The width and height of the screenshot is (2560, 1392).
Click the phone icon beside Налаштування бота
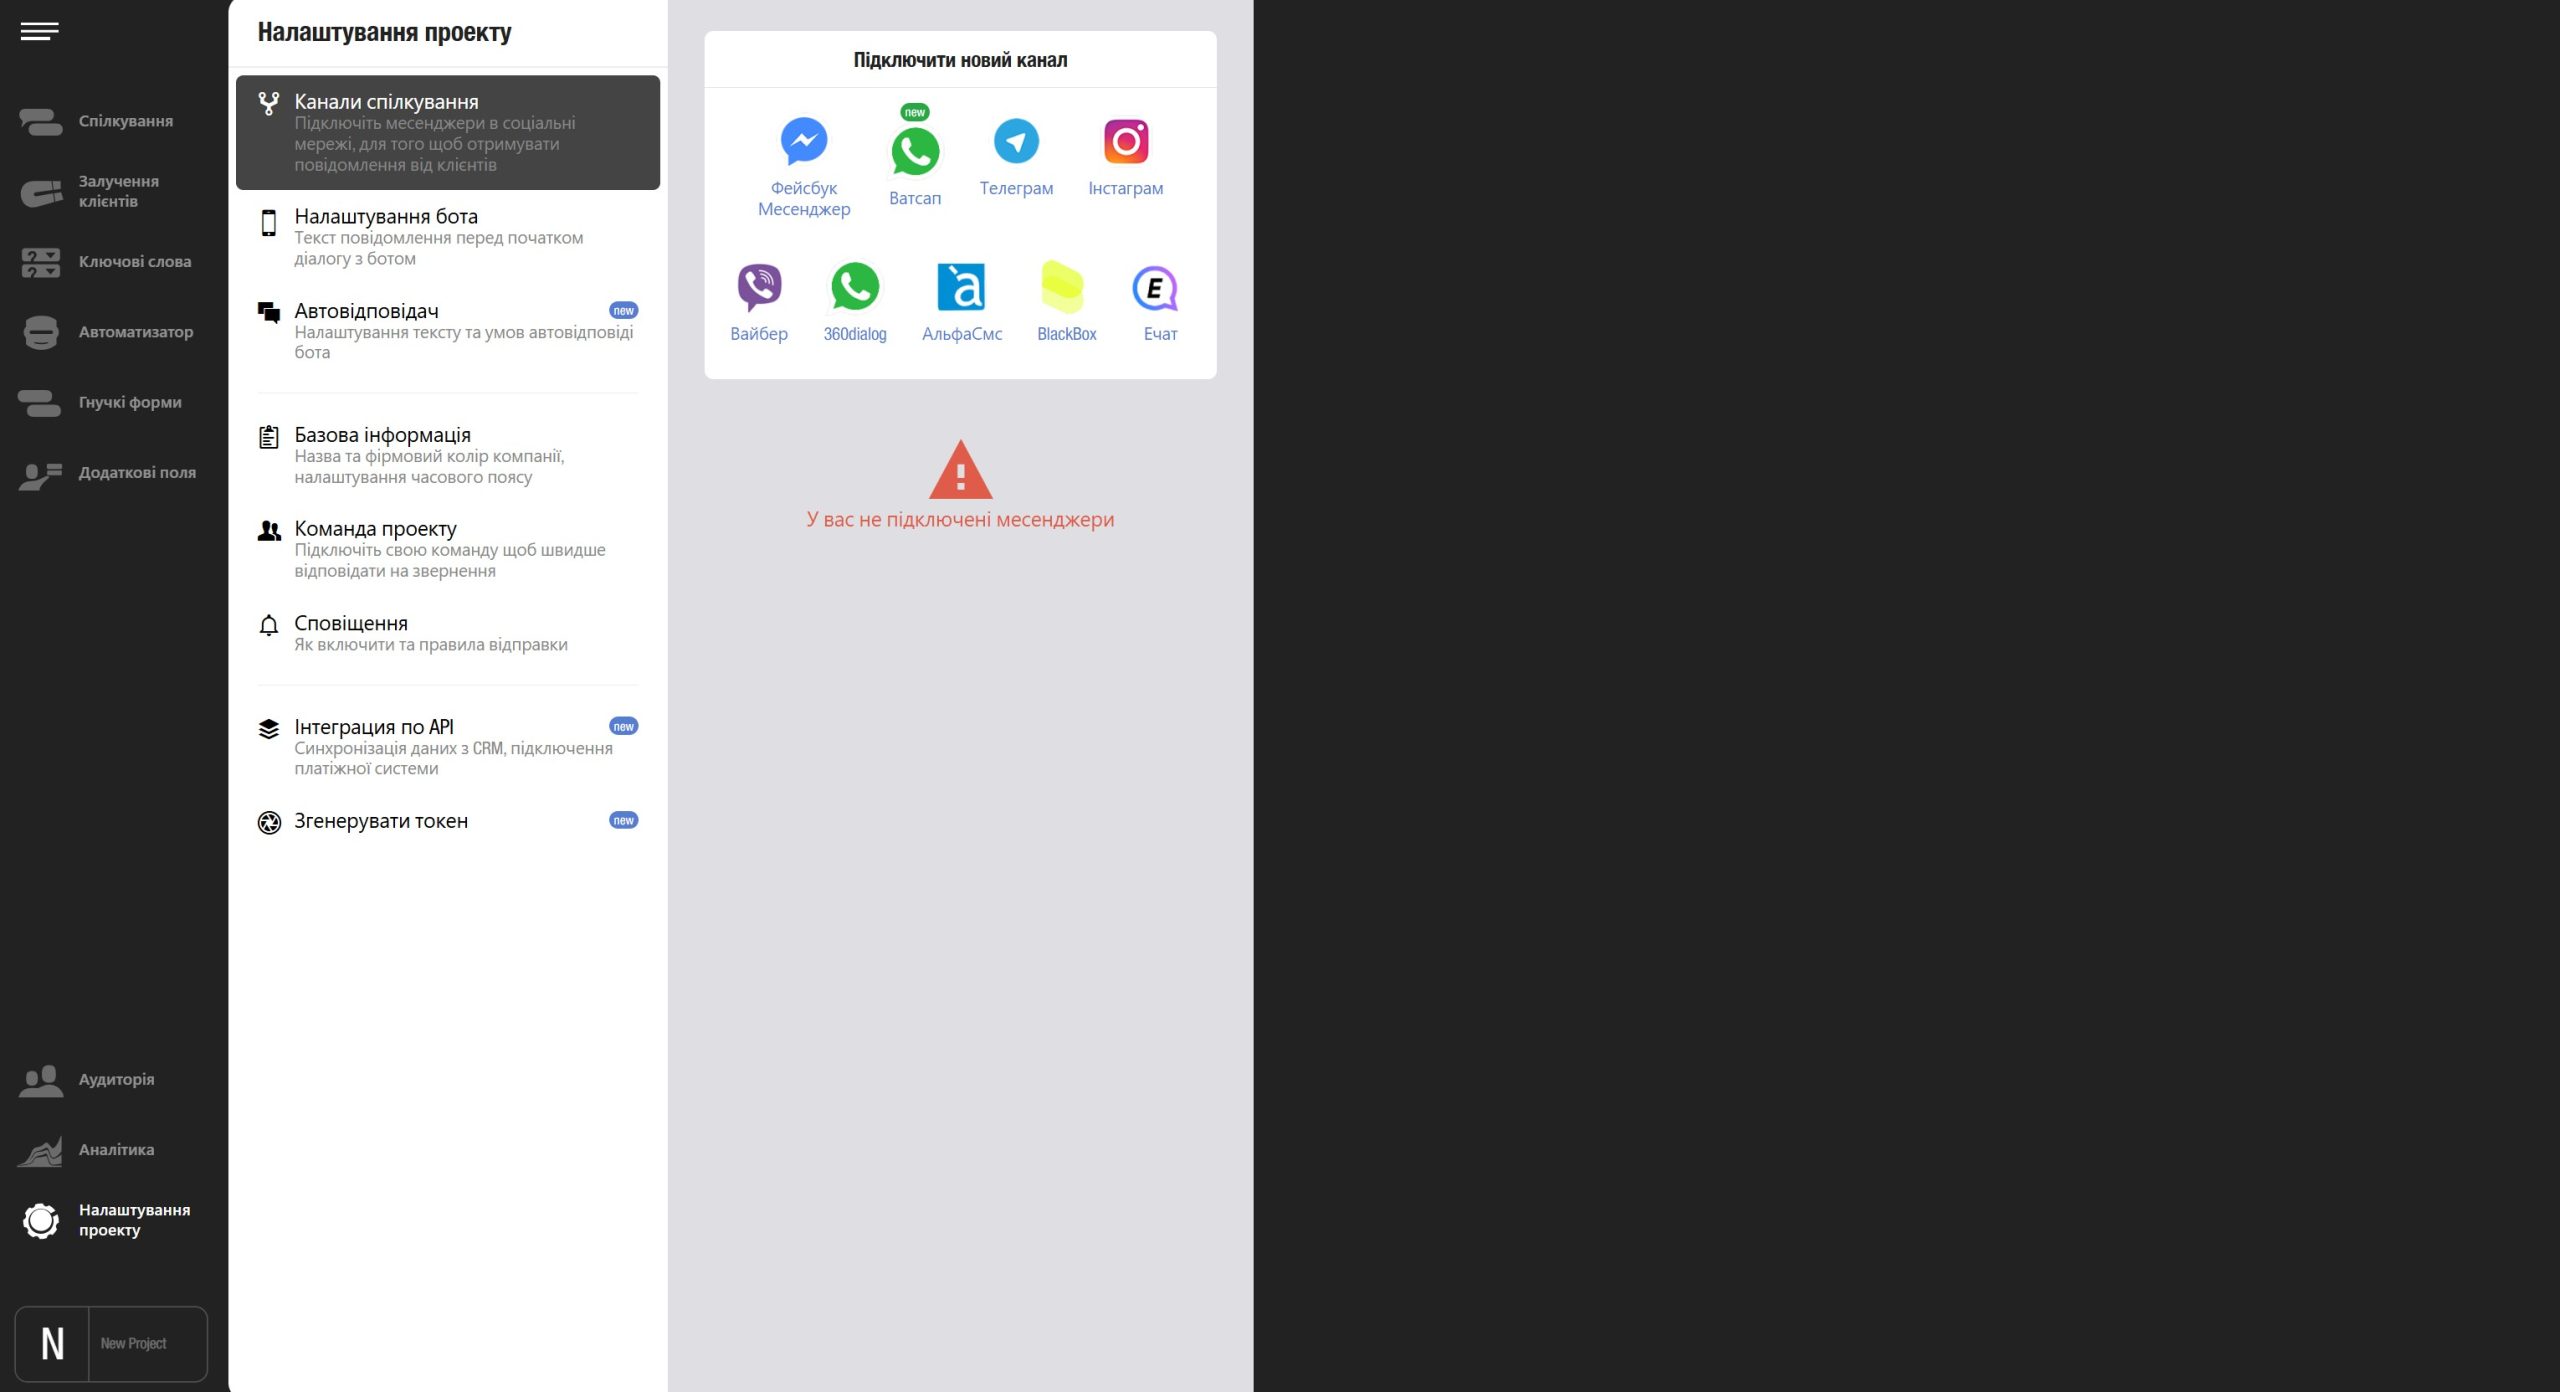coord(268,223)
